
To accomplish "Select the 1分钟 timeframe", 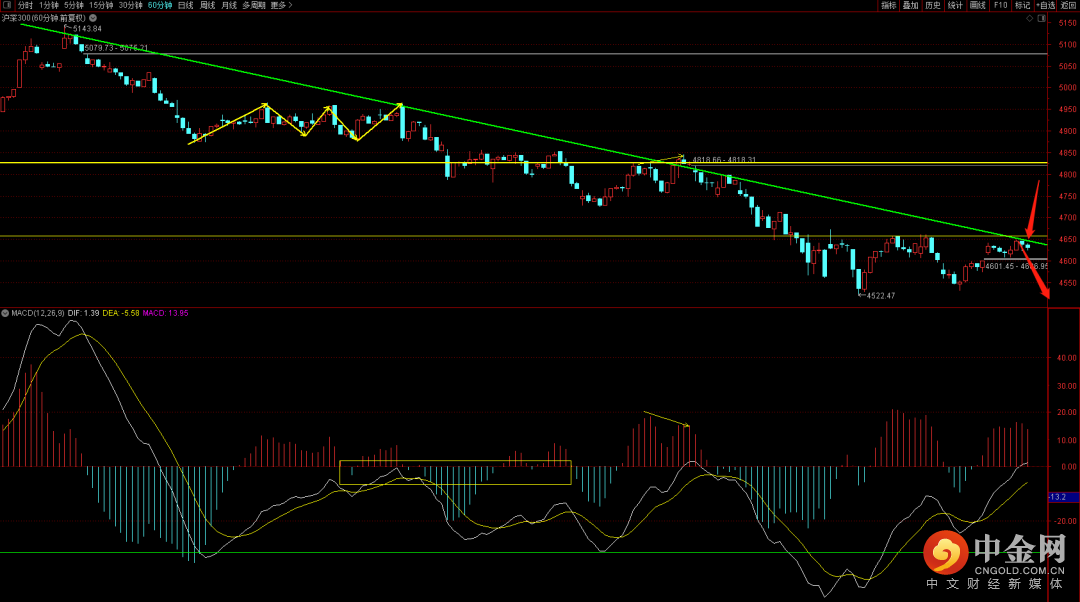I will coord(48,5).
